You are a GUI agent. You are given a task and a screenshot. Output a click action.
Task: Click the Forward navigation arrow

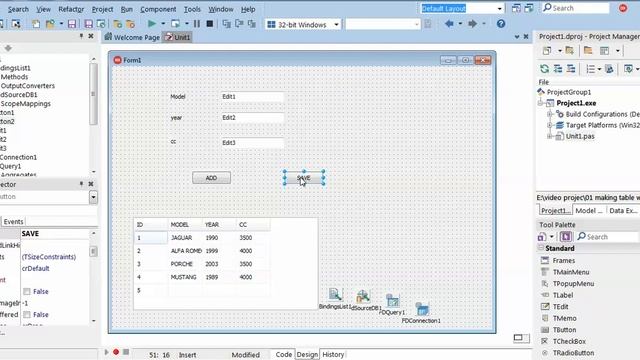tap(472, 24)
